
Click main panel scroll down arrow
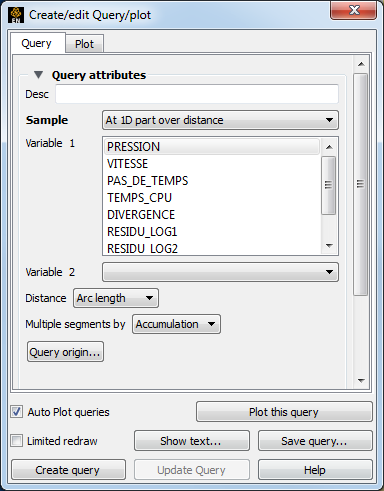(361, 380)
